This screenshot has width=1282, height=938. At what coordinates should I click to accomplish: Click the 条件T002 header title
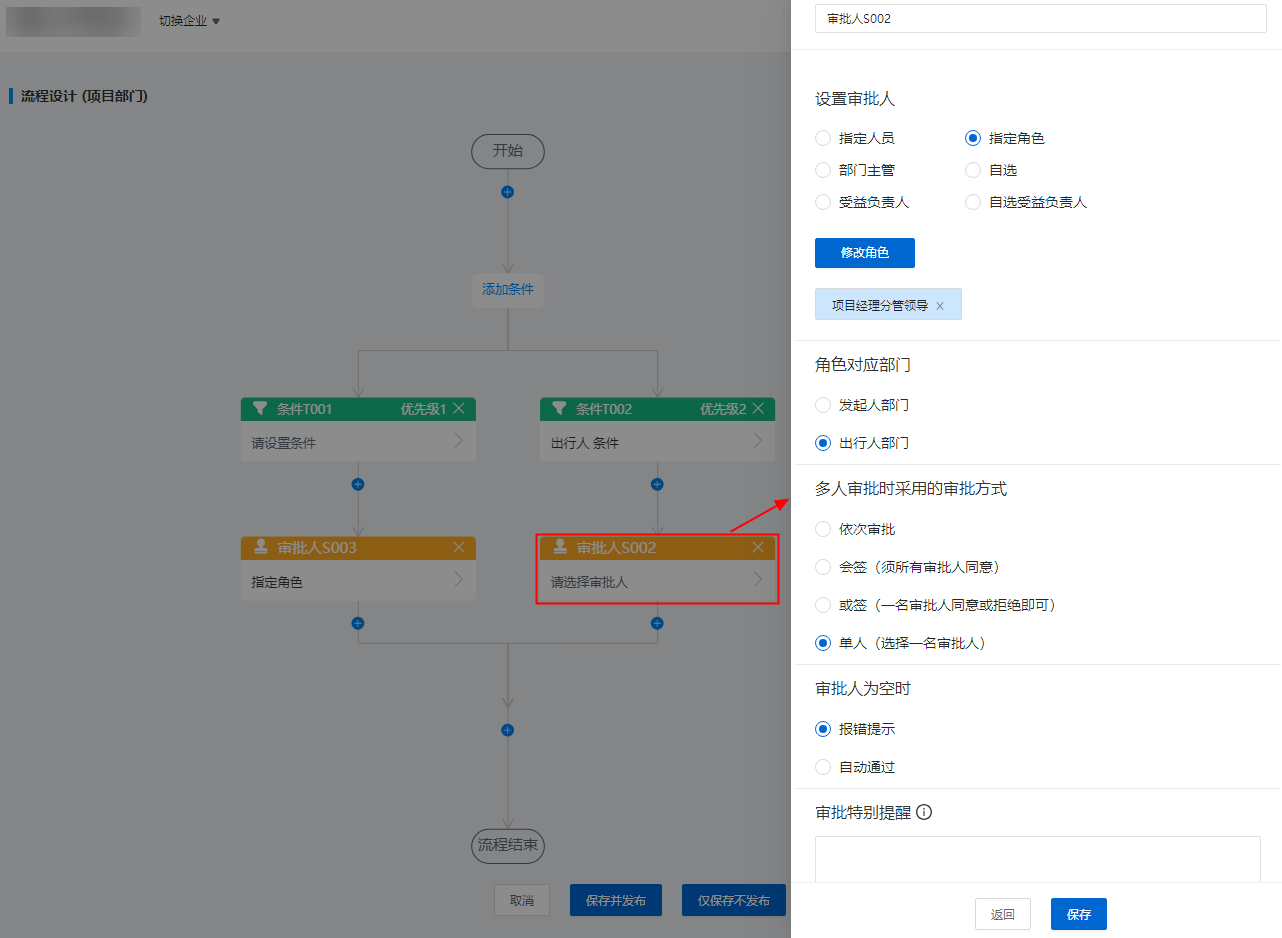click(604, 409)
